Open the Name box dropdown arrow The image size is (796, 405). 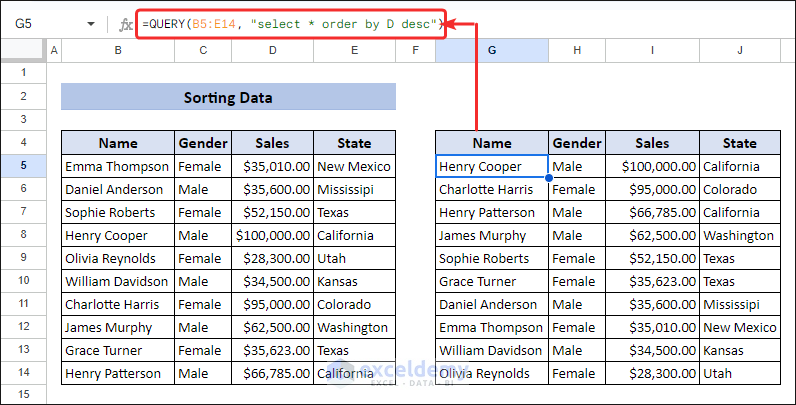point(91,23)
